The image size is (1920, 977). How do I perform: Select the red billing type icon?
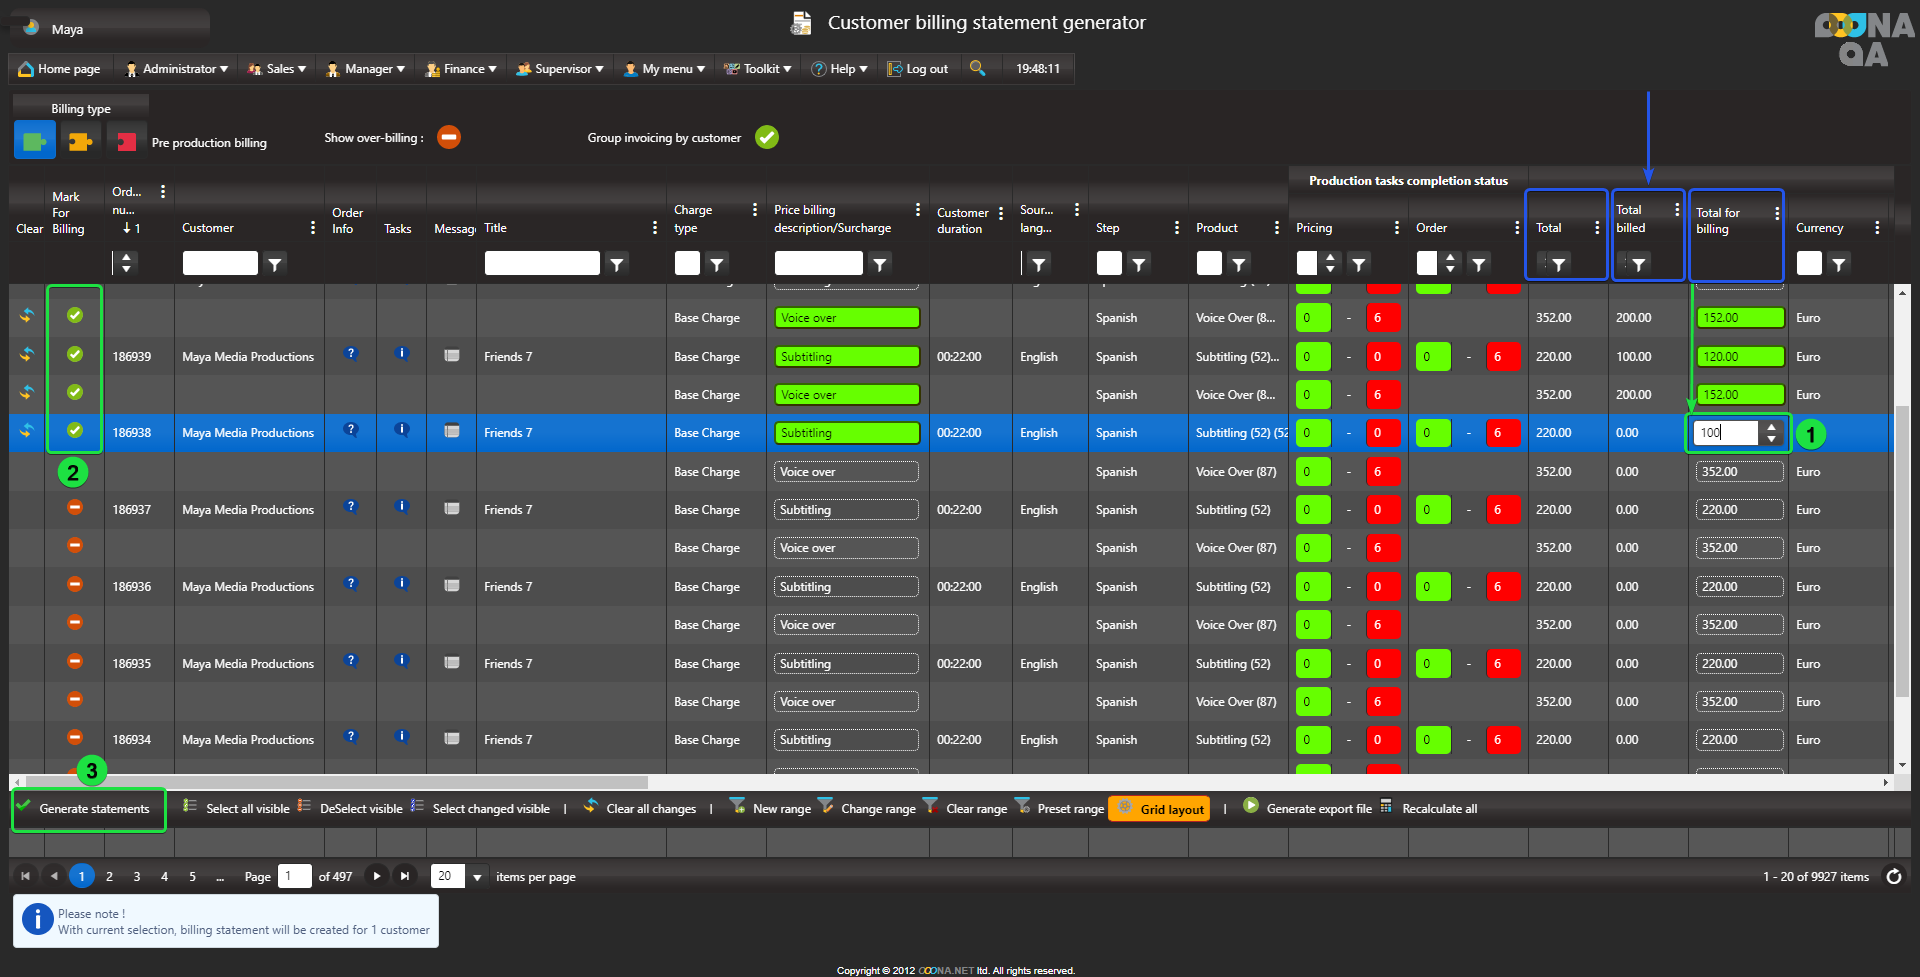click(126, 142)
